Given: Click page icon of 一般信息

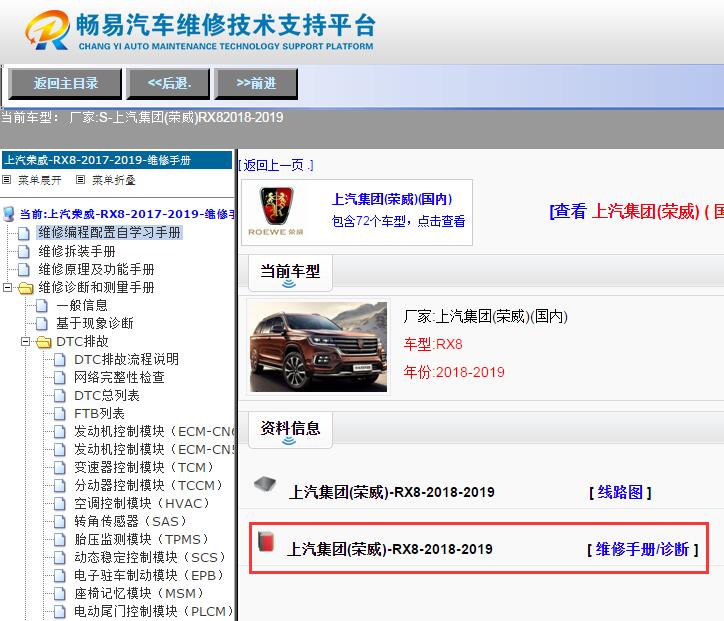Looking at the screenshot, I should click(x=42, y=306).
